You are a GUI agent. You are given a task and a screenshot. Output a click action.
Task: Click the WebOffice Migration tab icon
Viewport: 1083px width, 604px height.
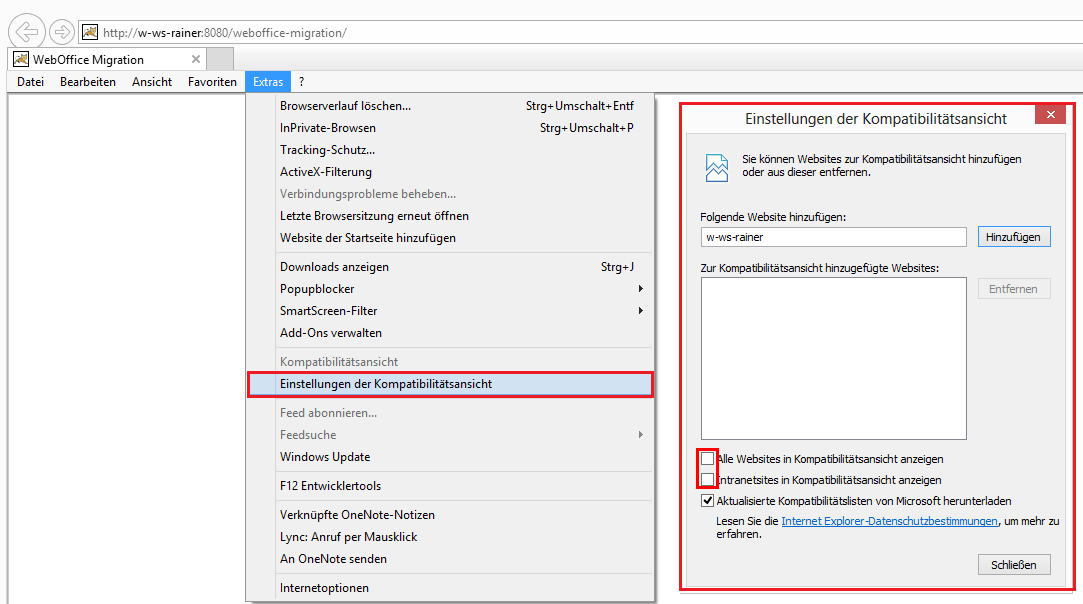click(21, 59)
